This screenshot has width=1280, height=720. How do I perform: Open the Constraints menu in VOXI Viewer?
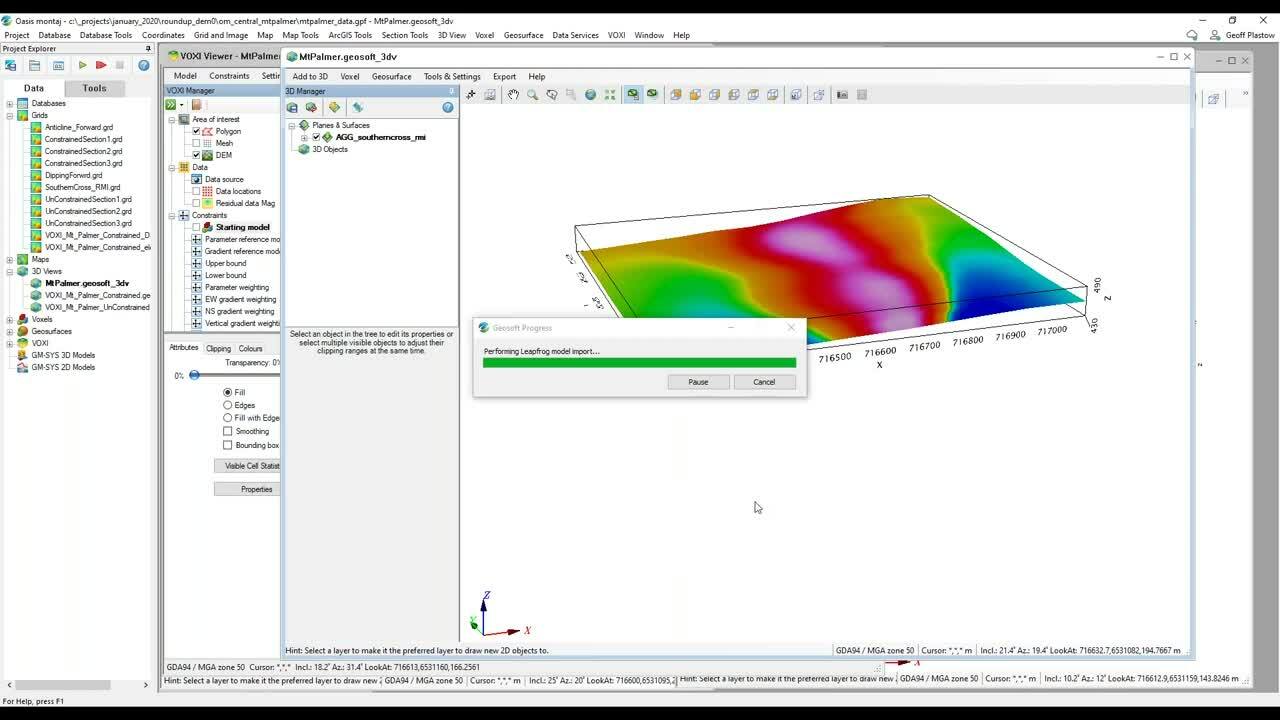[x=229, y=76]
